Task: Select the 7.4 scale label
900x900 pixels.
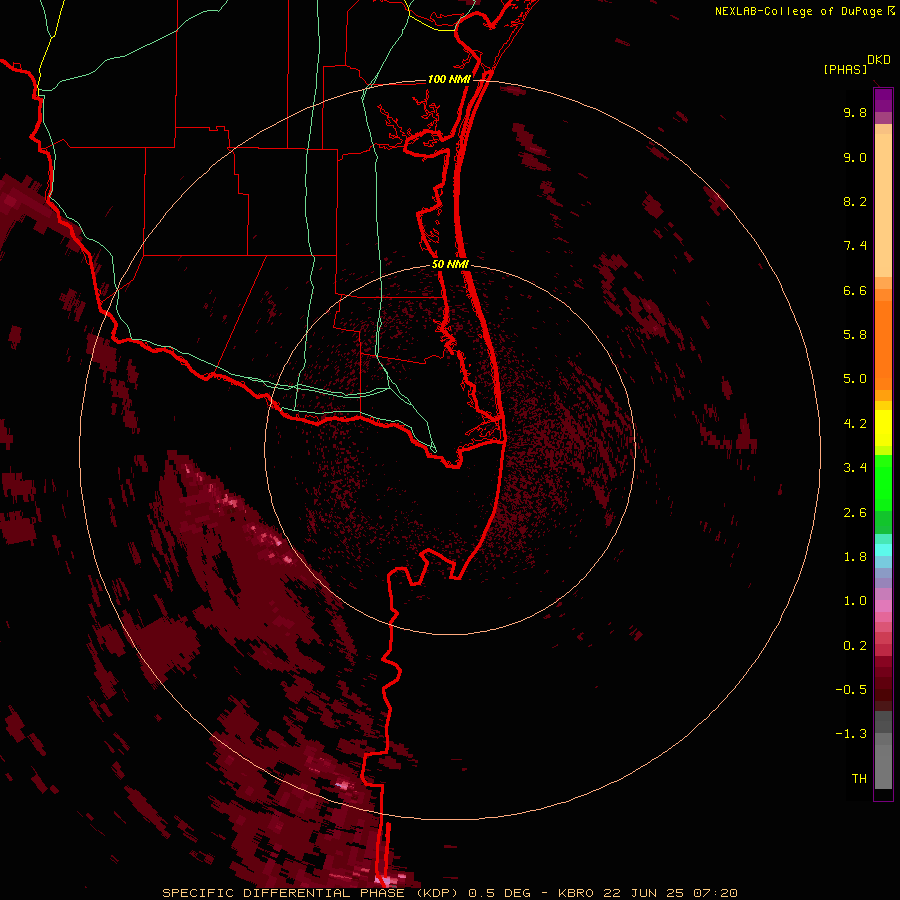Action: pos(855,246)
